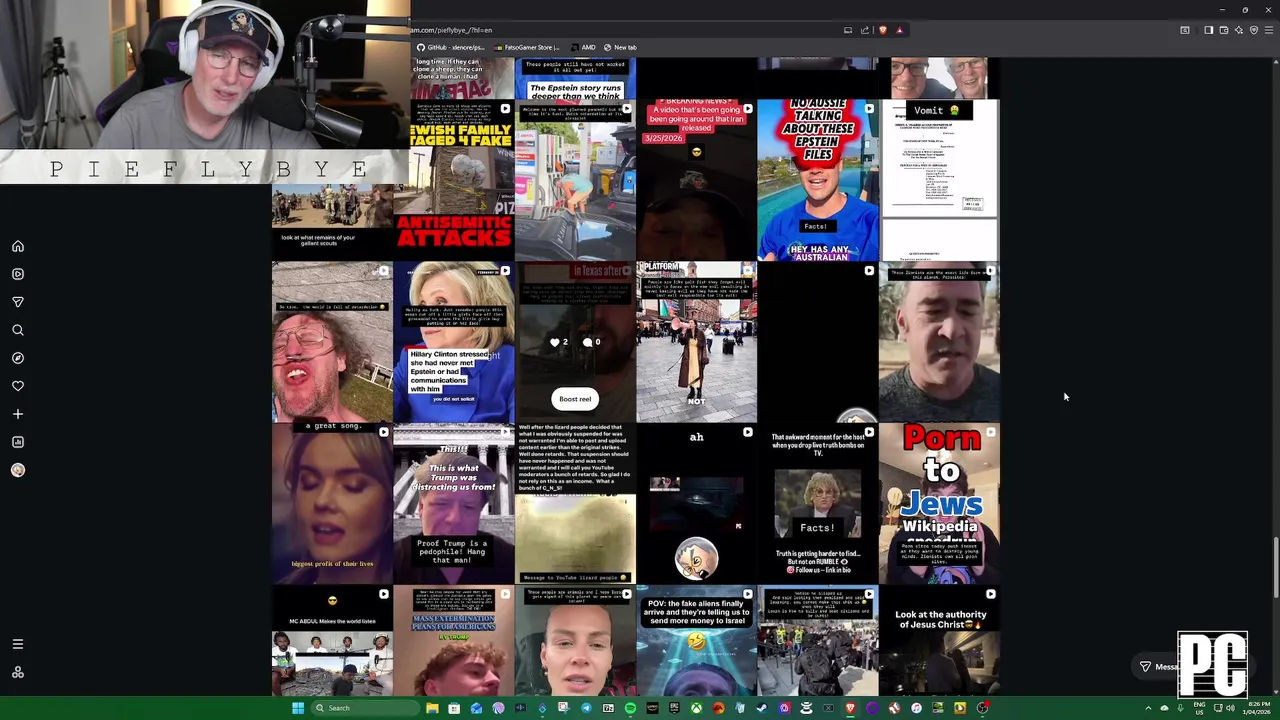This screenshot has height=720, width=1280.
Task: Open GitHub xlenore bookmark
Action: click(x=450, y=47)
